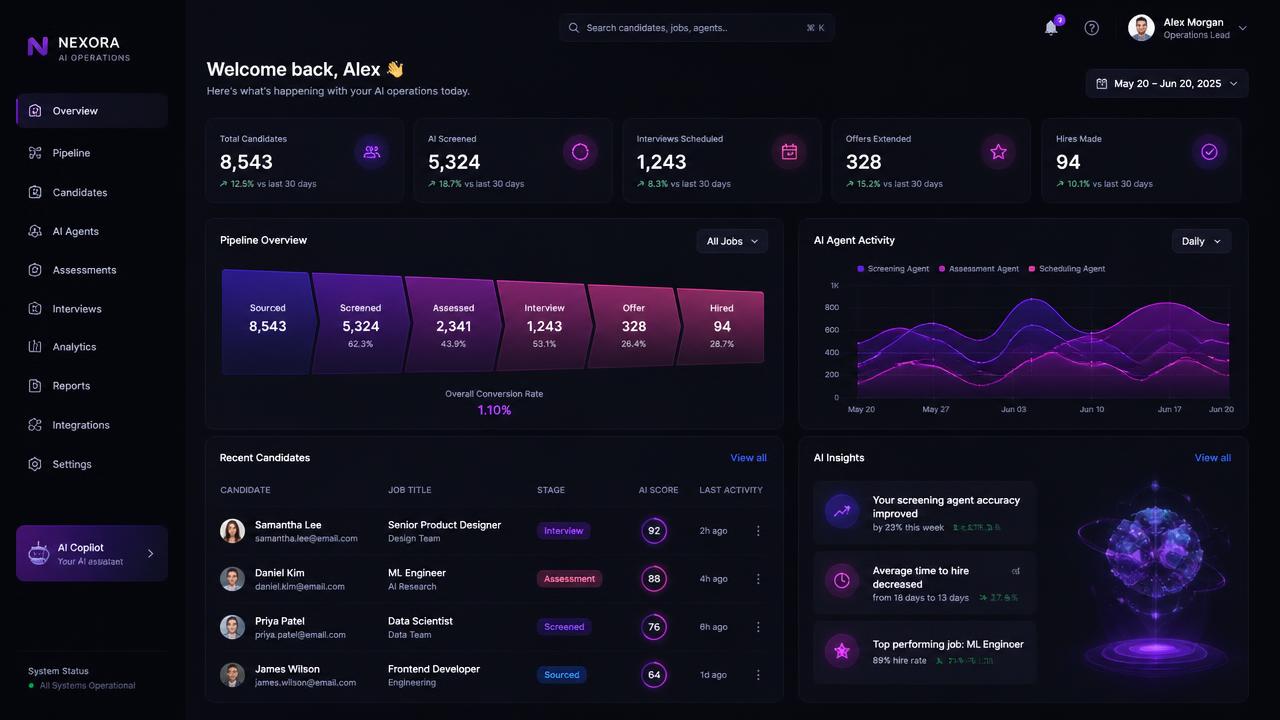Toggle the Assessment Agent legend series
This screenshot has width=1280, height=720.
(x=979, y=269)
